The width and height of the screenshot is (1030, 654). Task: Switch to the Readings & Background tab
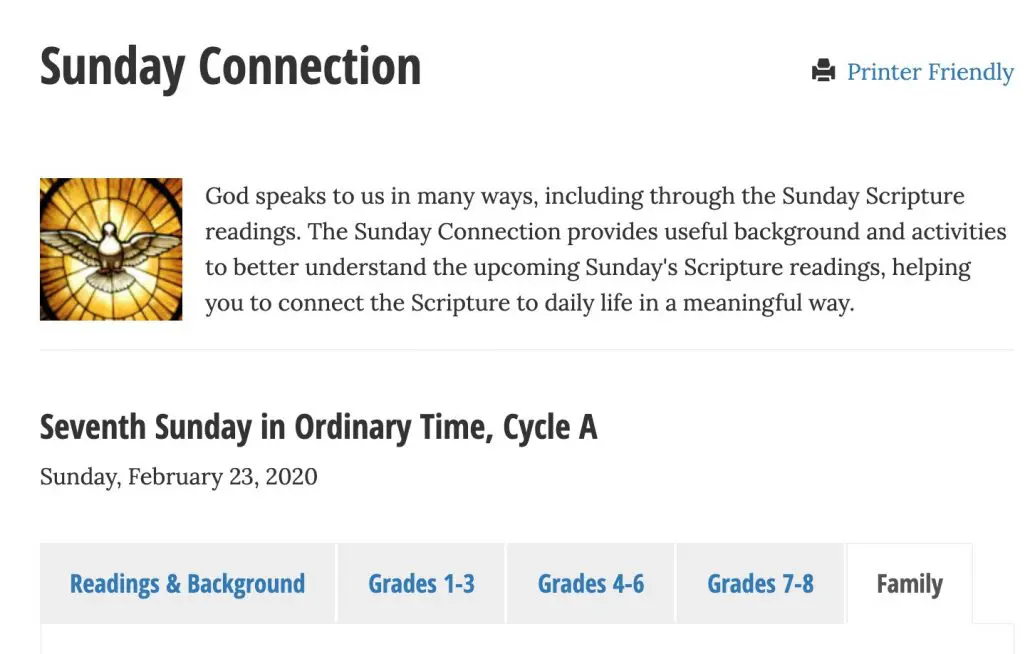[x=187, y=584]
